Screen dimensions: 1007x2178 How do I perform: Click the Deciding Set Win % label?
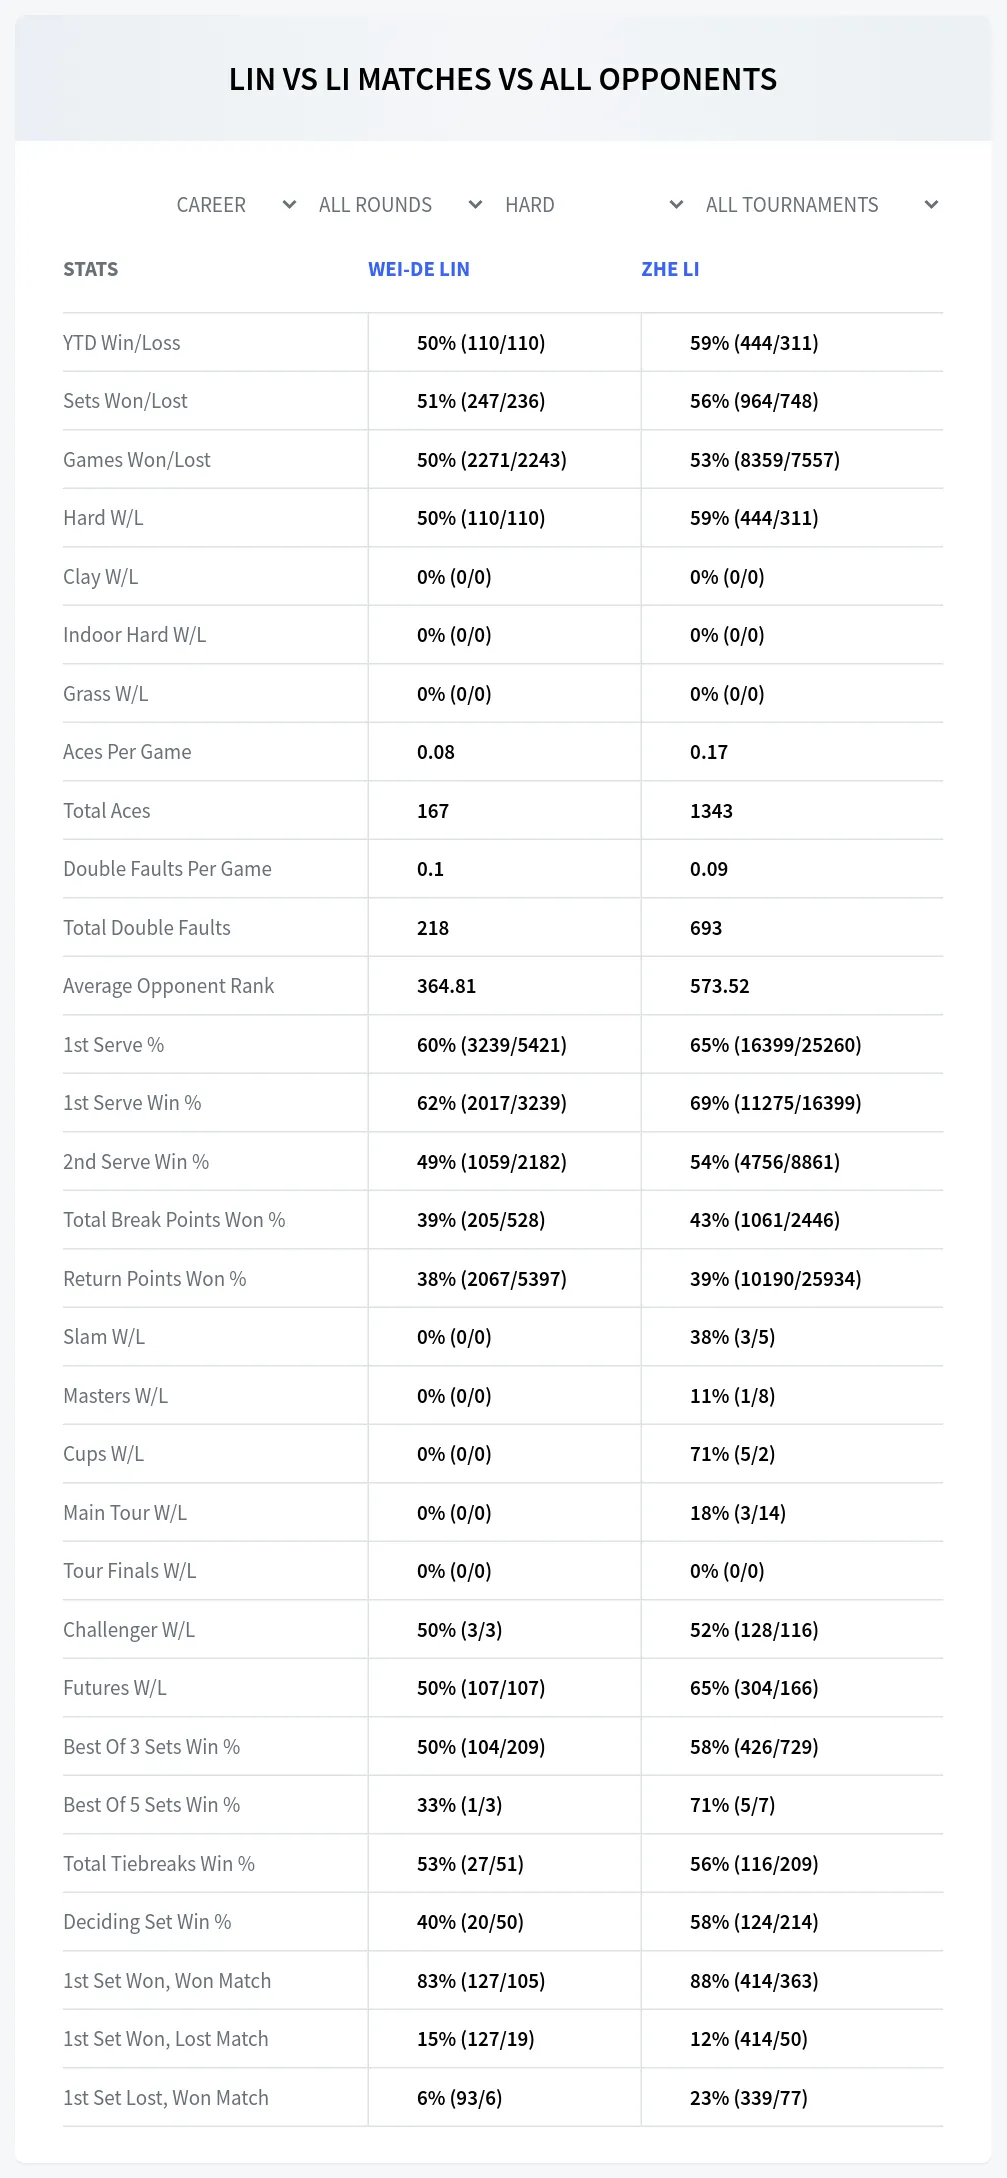[x=147, y=1922]
